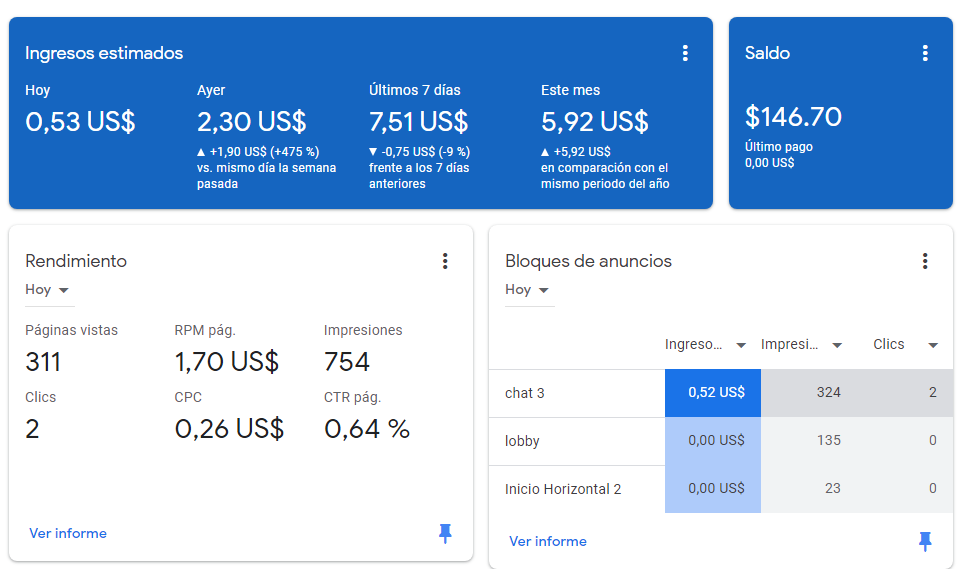
Task: Select the chat 3 ad unit row
Action: click(x=721, y=393)
